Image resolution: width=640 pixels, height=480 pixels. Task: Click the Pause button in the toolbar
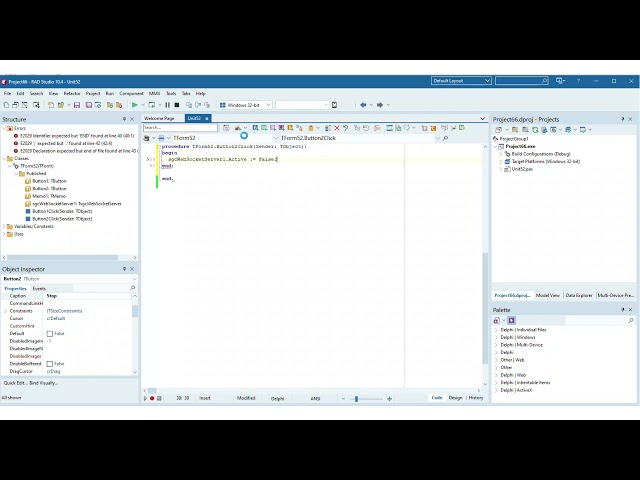[x=167, y=105]
